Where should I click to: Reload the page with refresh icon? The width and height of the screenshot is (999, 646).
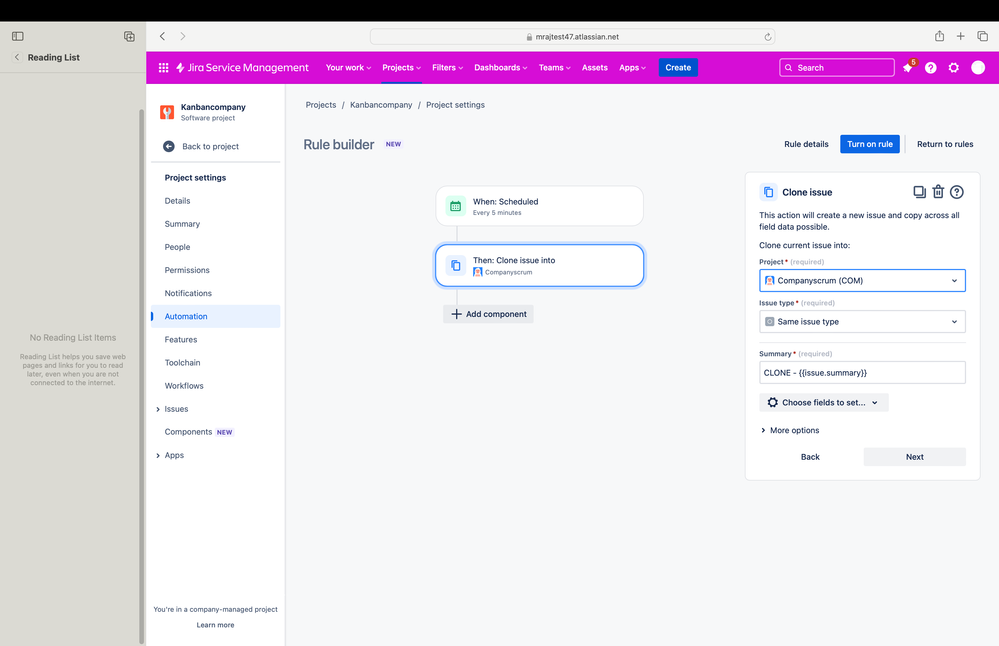coord(768,37)
